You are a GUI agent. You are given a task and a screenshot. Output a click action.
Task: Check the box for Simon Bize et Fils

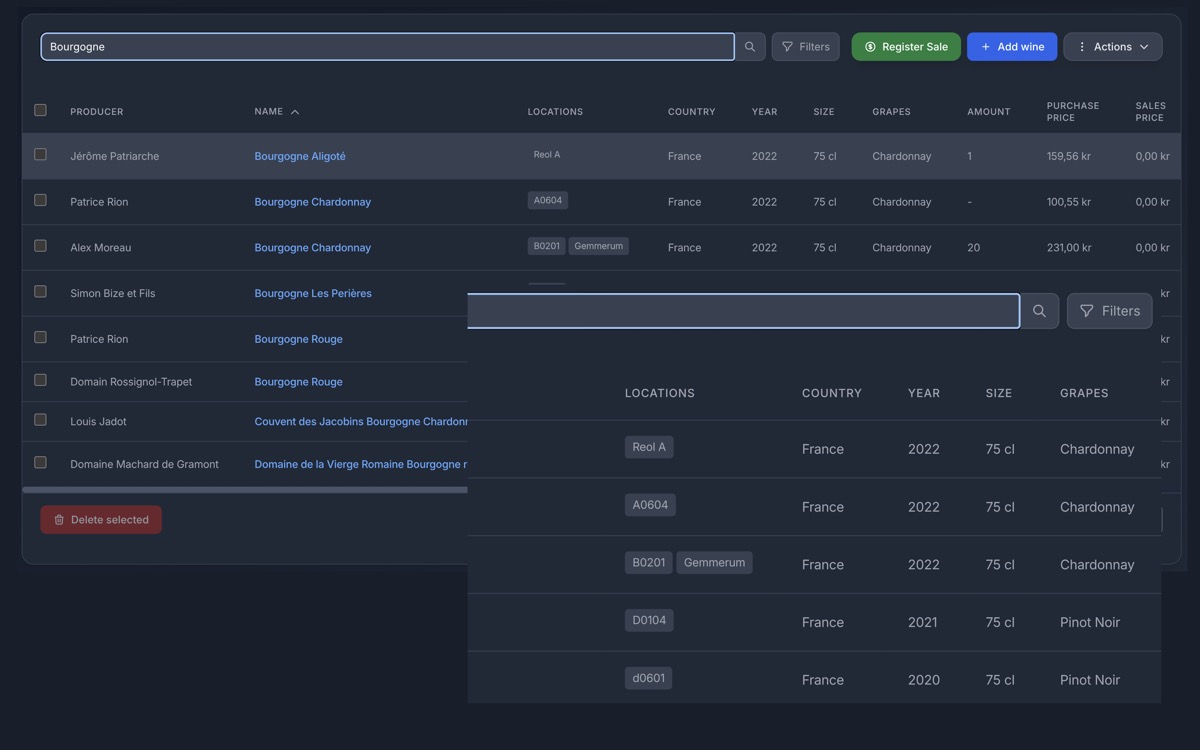coord(40,292)
